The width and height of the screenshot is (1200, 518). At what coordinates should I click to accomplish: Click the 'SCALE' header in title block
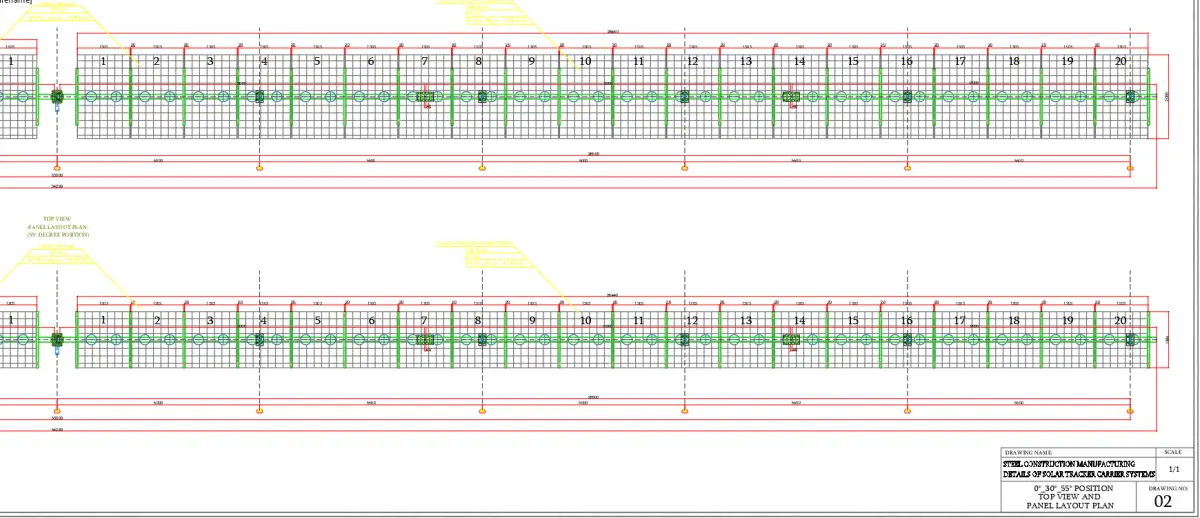(1174, 452)
